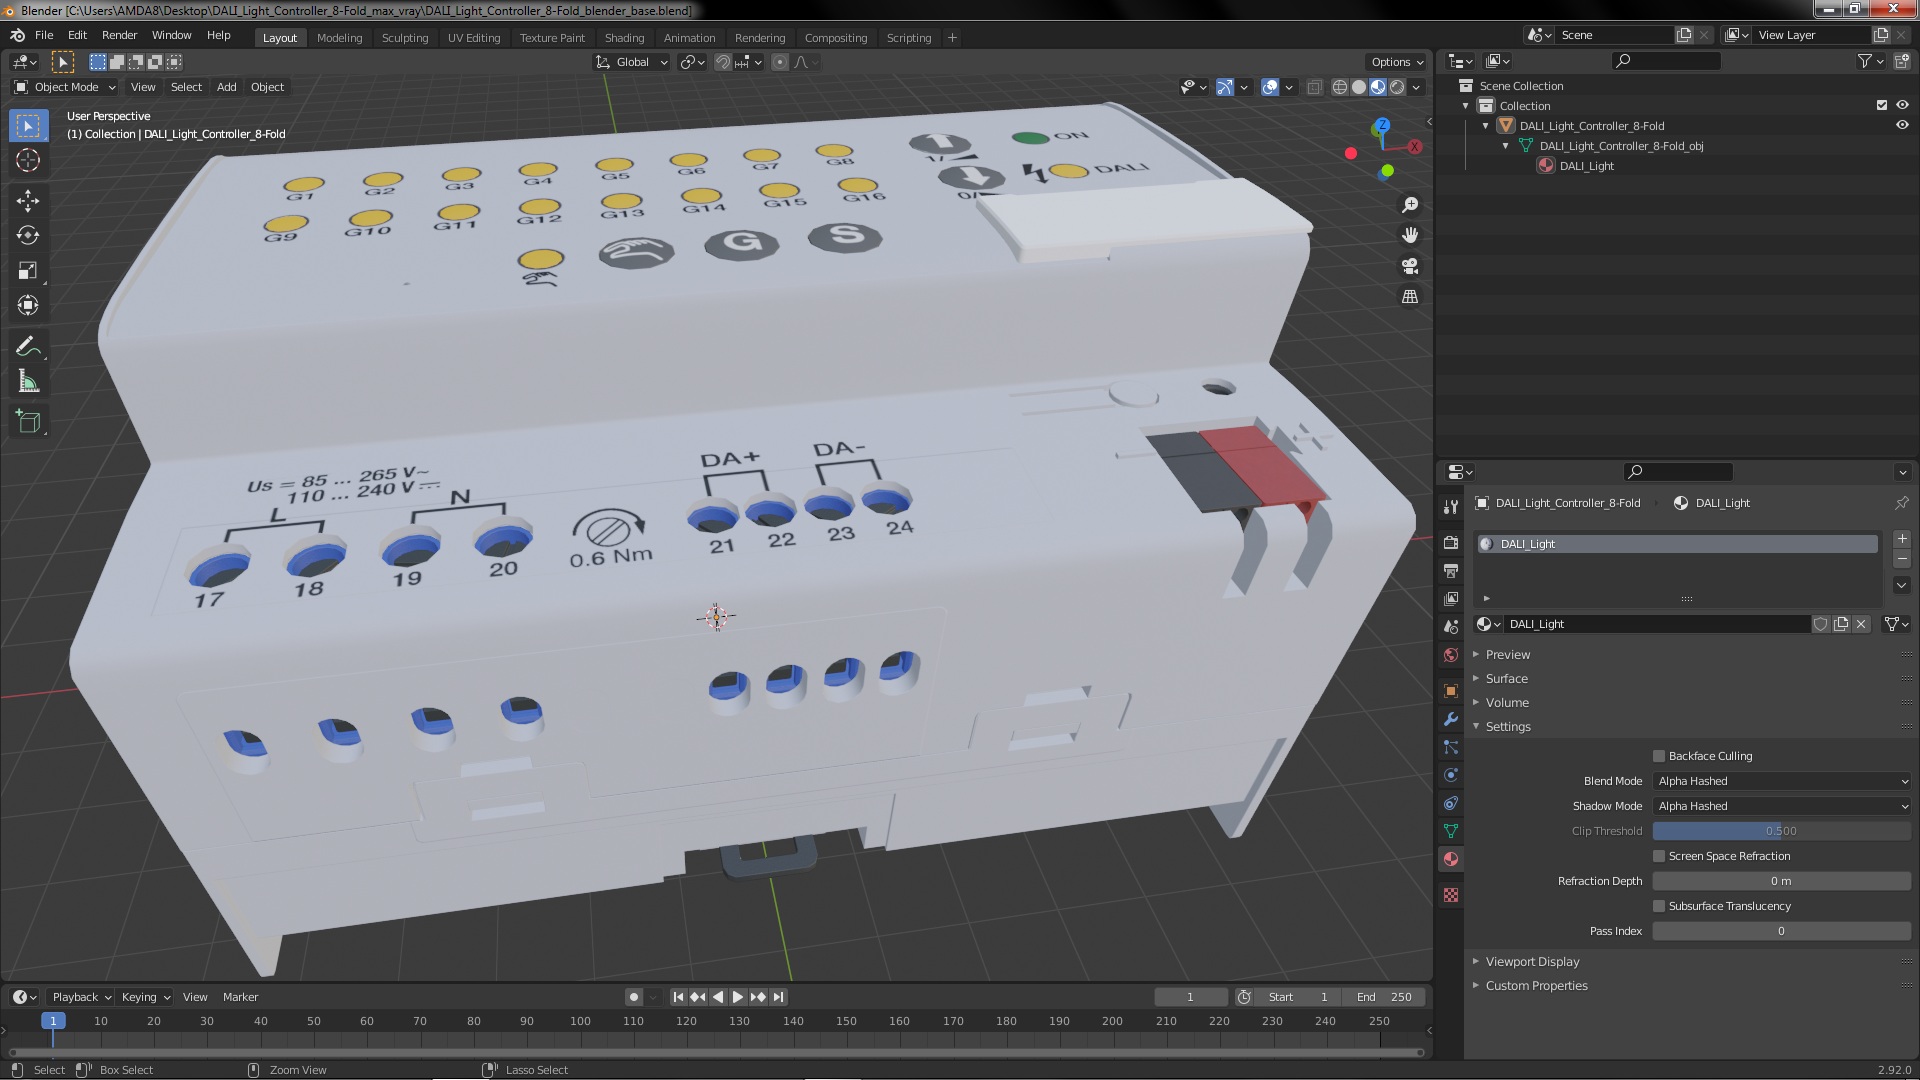Select the Annotate pencil tool

pos(28,347)
